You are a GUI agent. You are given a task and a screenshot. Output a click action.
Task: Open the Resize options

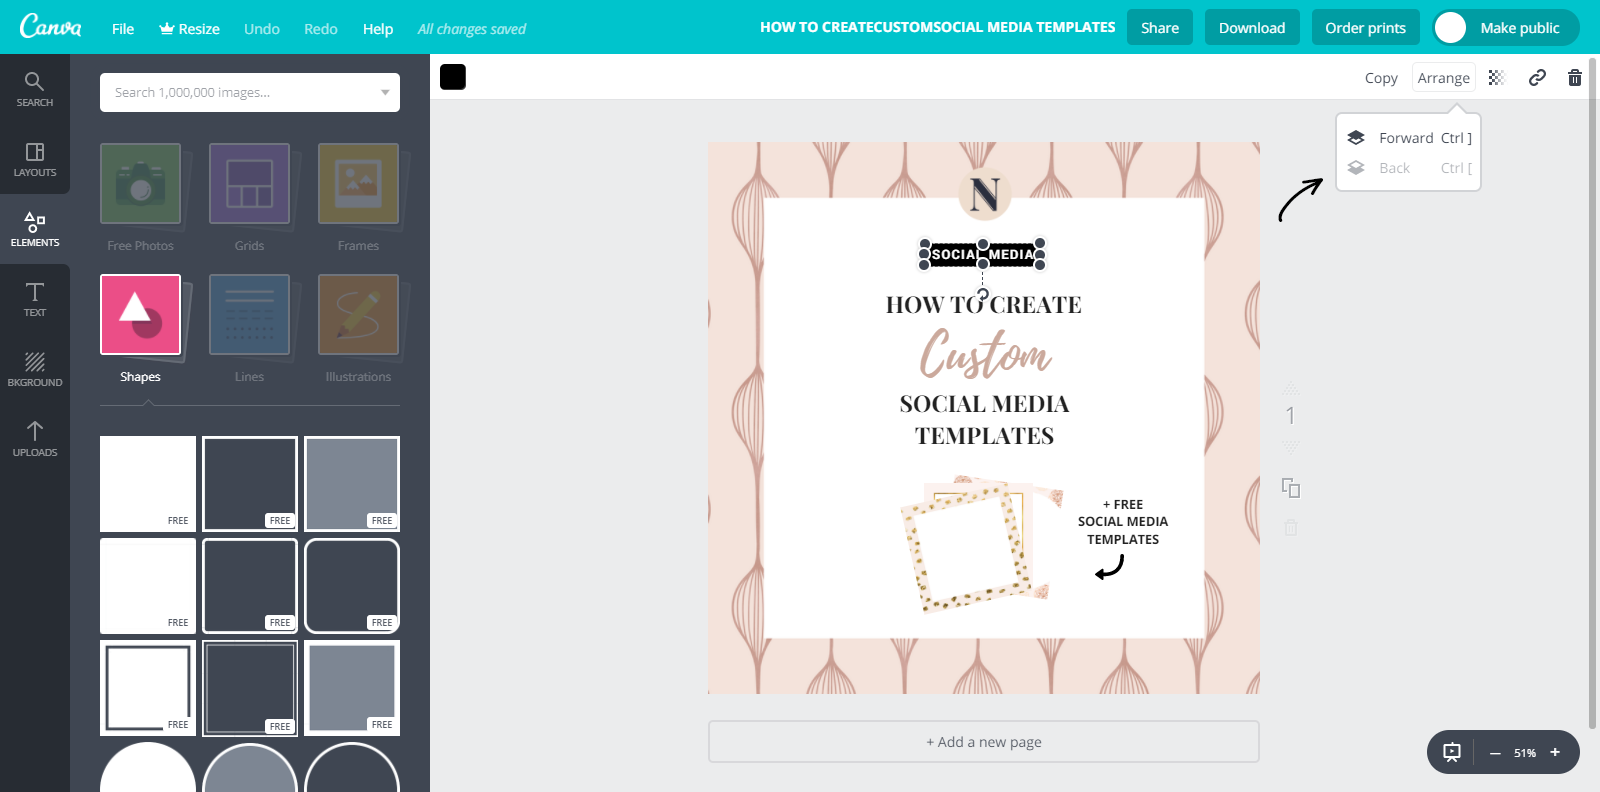(x=189, y=29)
